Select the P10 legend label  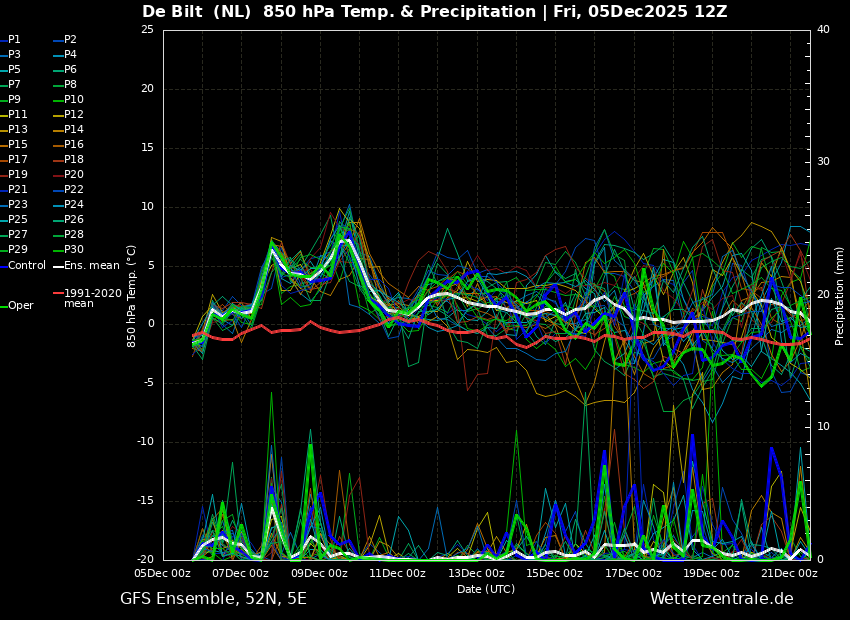pyautogui.click(x=73, y=100)
